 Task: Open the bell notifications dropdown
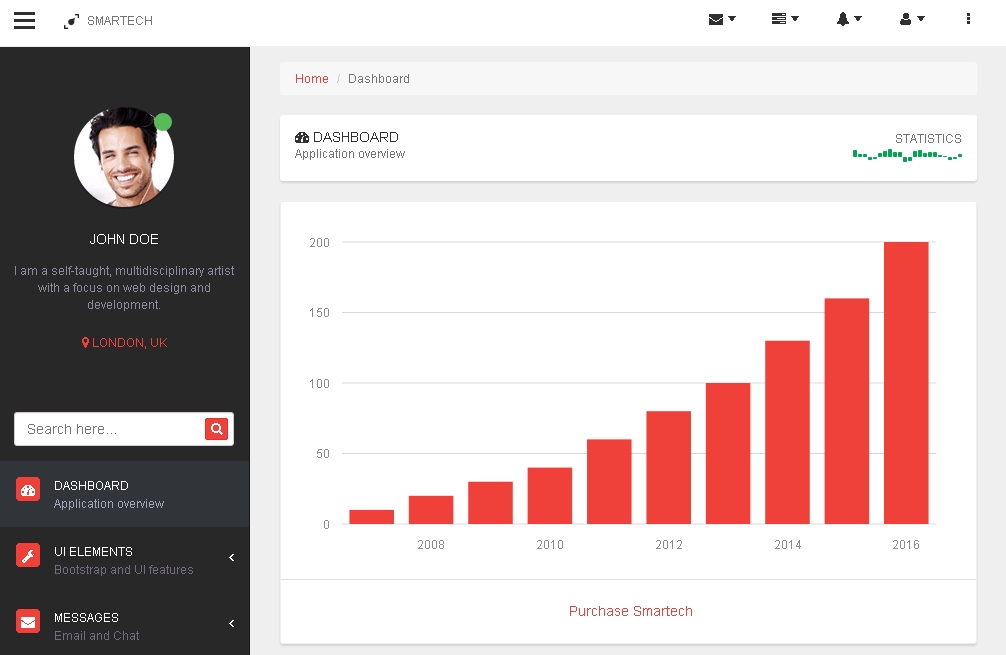pyautogui.click(x=849, y=19)
